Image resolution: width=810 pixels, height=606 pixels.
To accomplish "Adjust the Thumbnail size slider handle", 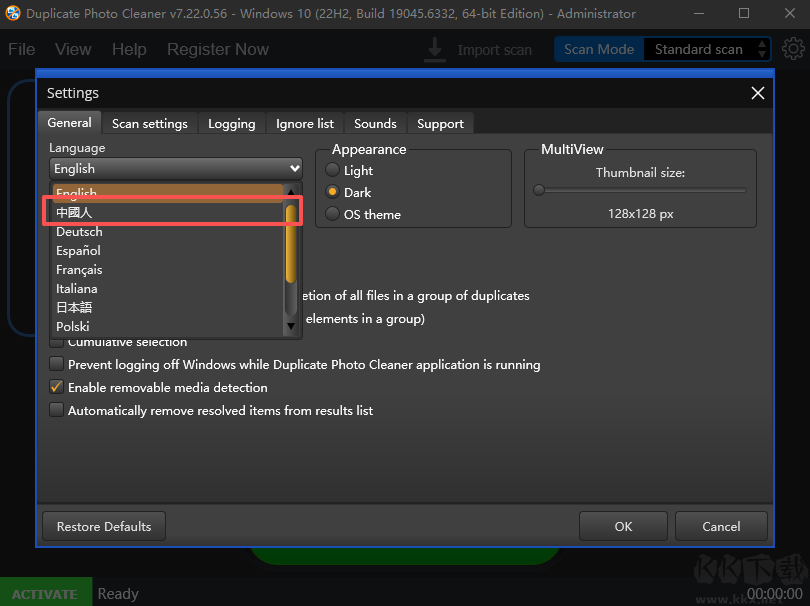I will (x=539, y=190).
